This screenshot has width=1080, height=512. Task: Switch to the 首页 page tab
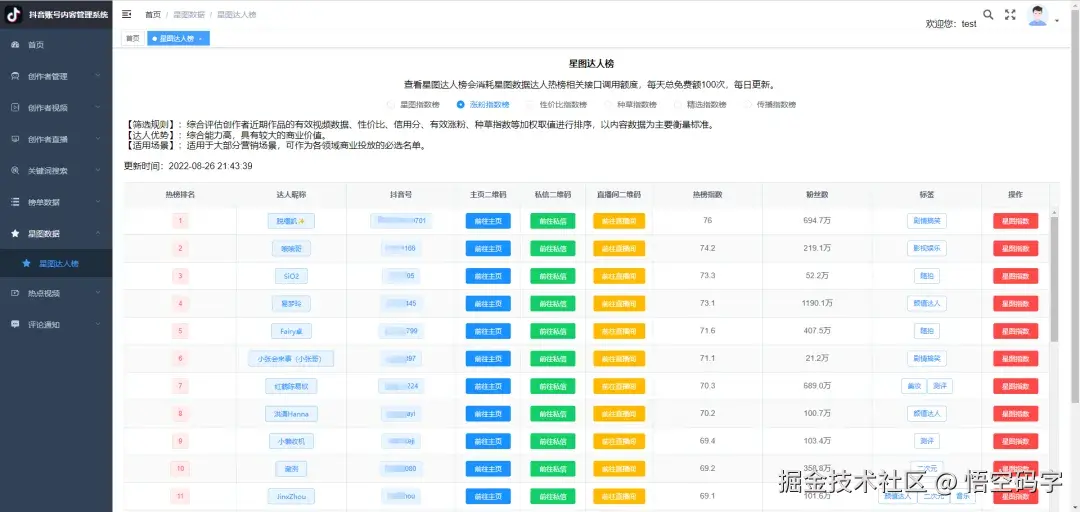tap(132, 39)
